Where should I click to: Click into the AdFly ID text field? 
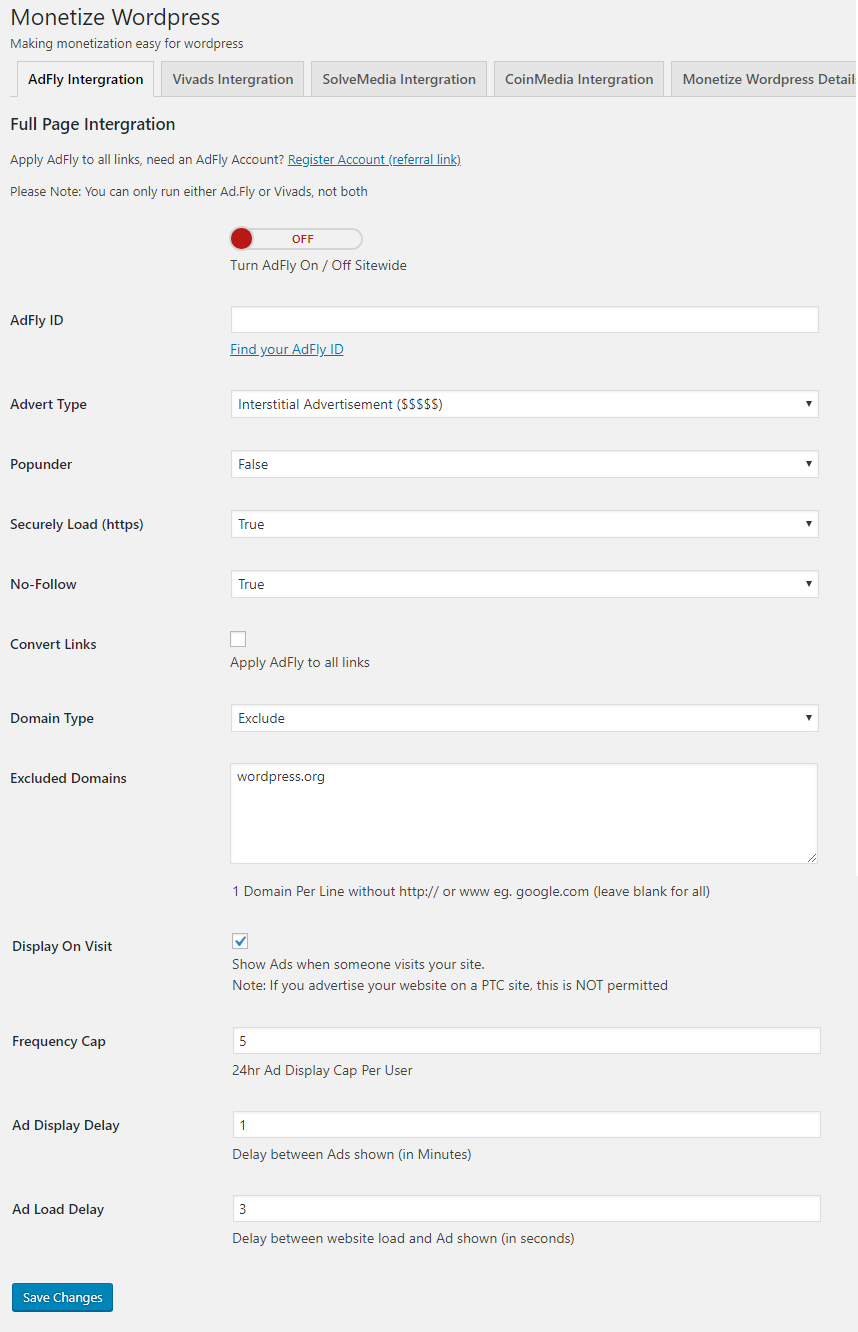524,320
